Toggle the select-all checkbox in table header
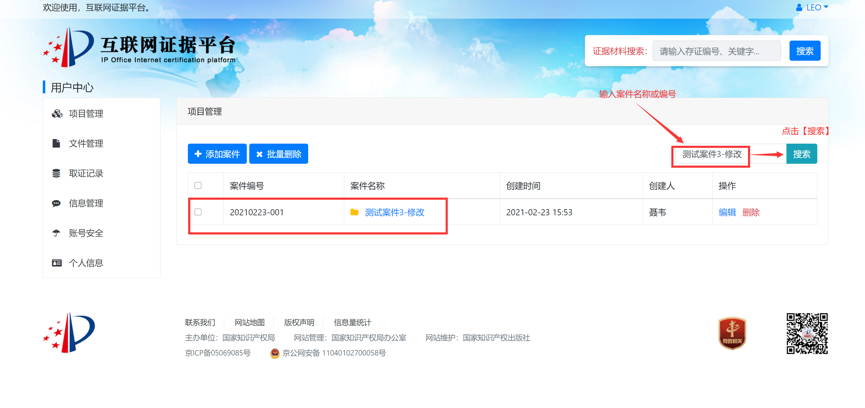Screen dimensions: 865x408 198,186
